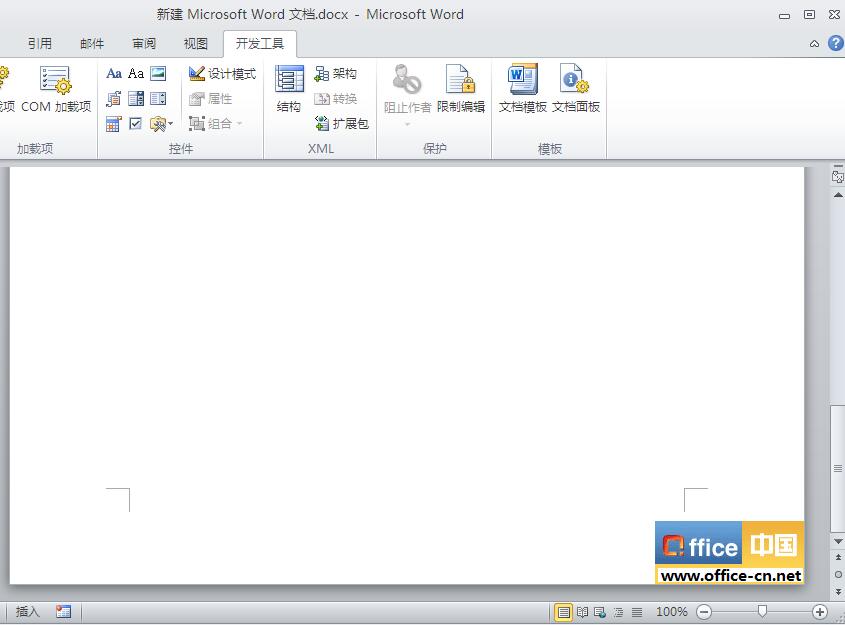This screenshot has width=845, height=625.
Task: Open Word Help
Action: coord(836,43)
